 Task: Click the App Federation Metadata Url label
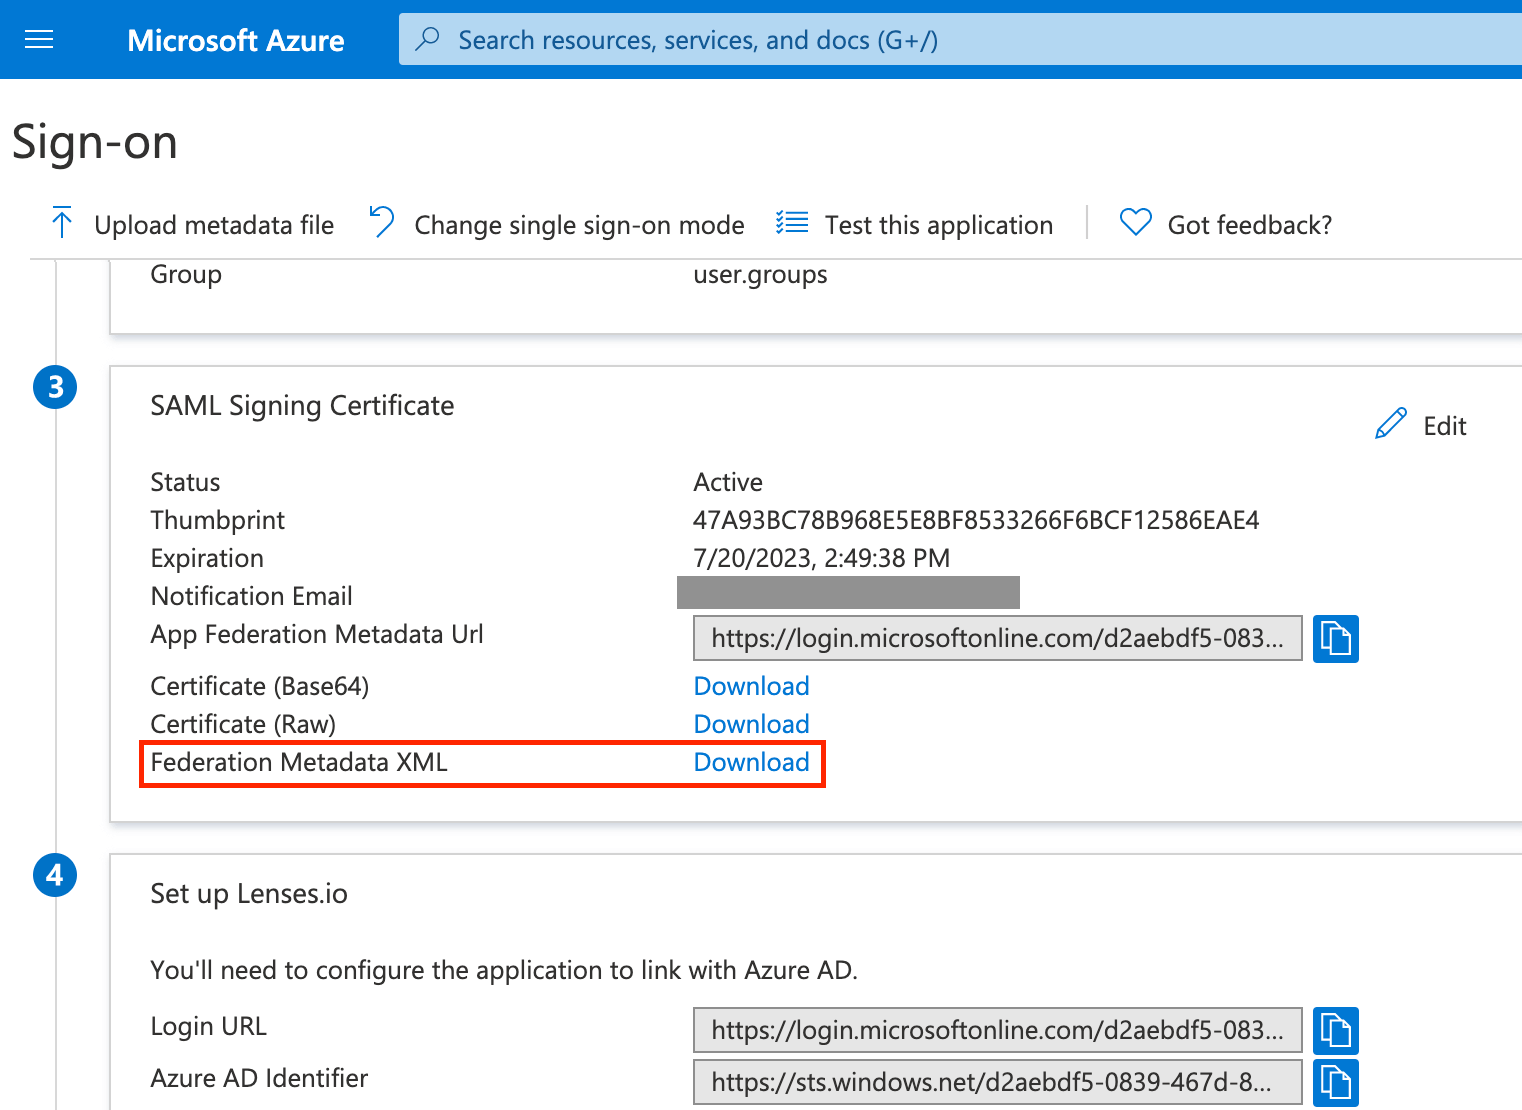tap(317, 634)
